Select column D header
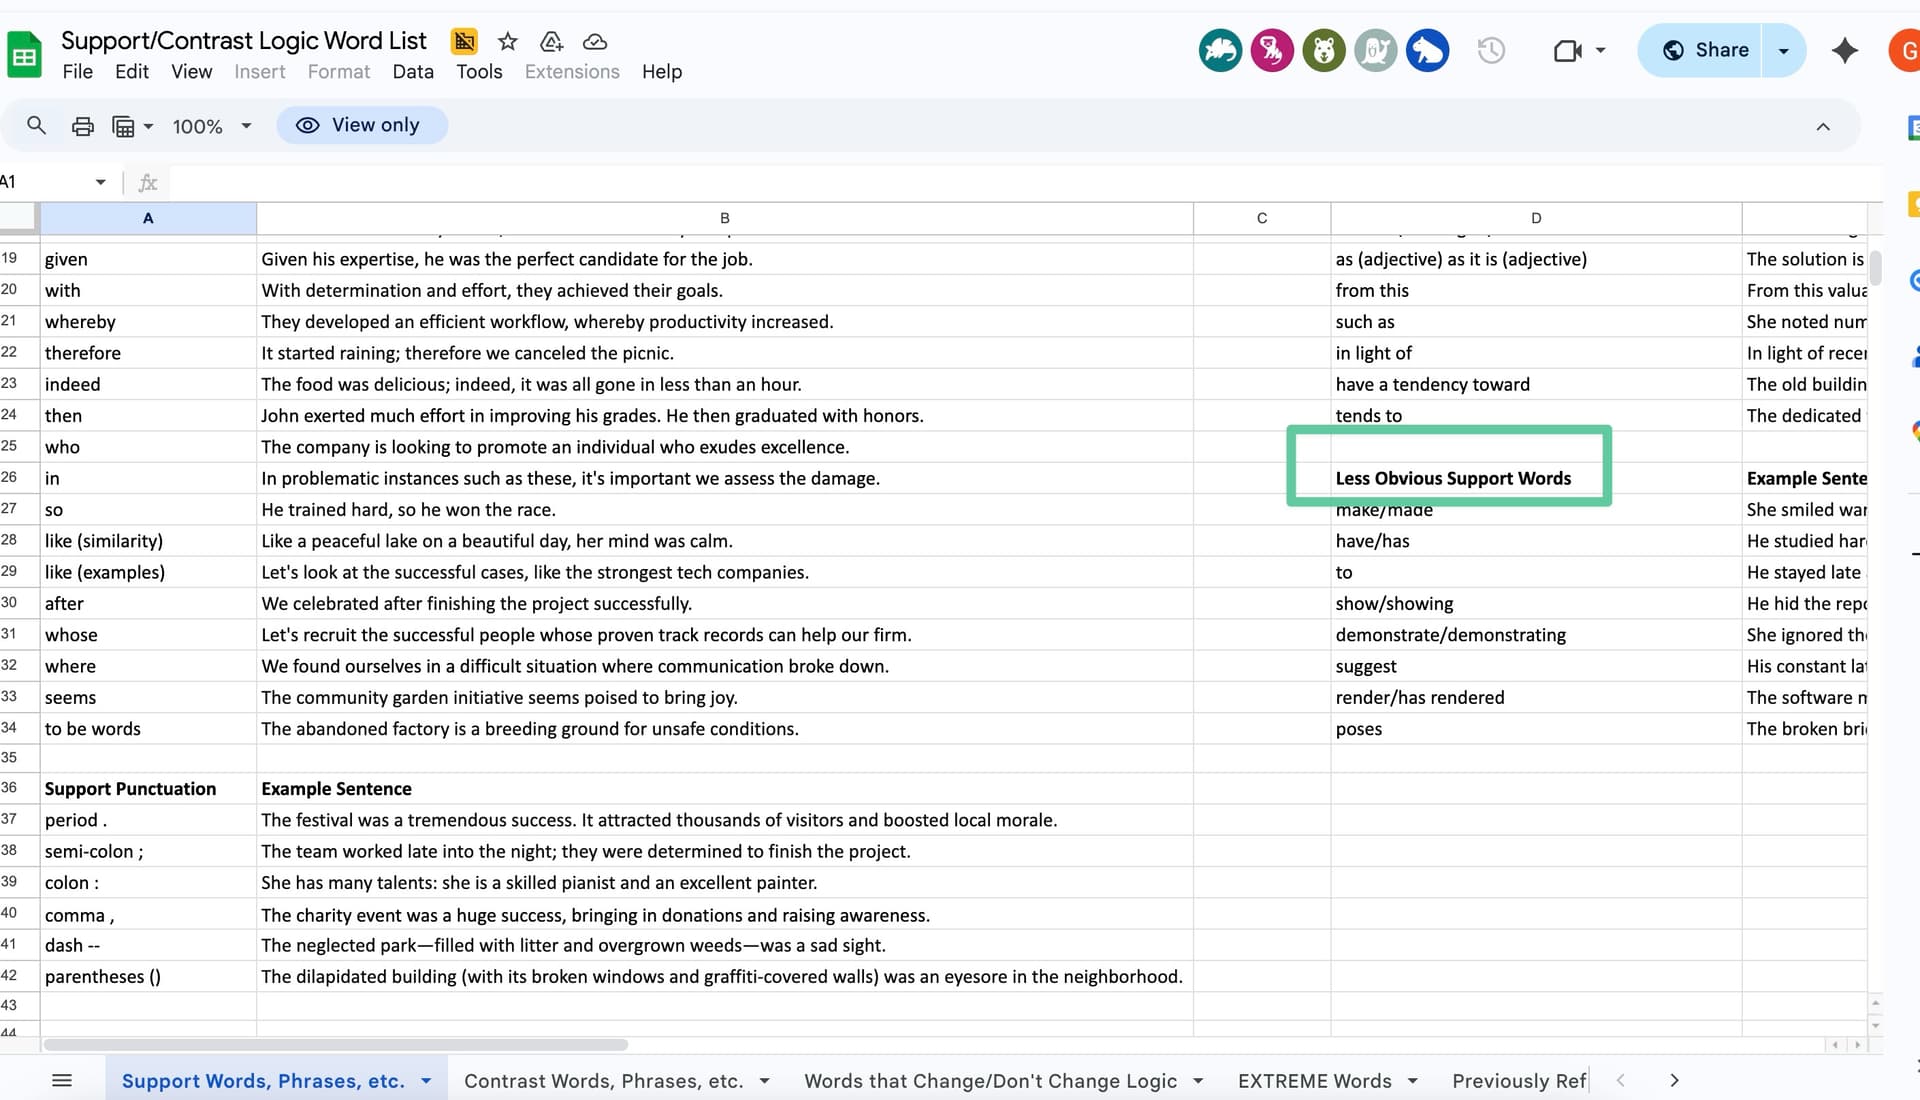The width and height of the screenshot is (1920, 1100). (x=1536, y=218)
